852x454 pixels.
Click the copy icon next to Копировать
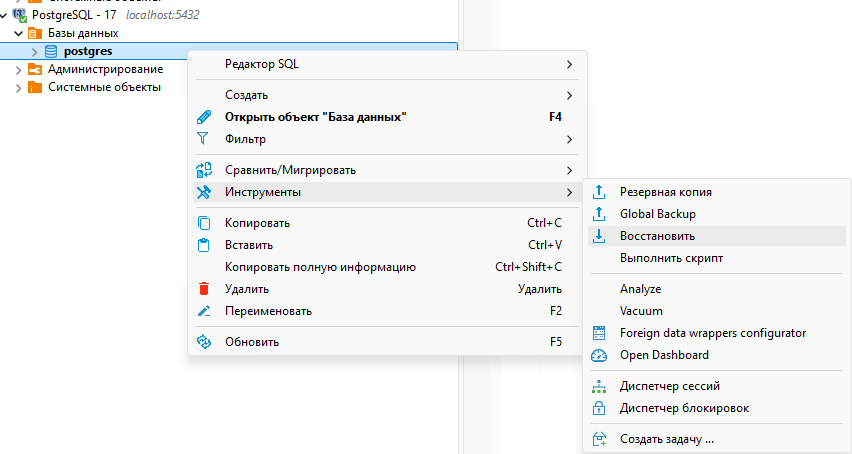pos(204,223)
